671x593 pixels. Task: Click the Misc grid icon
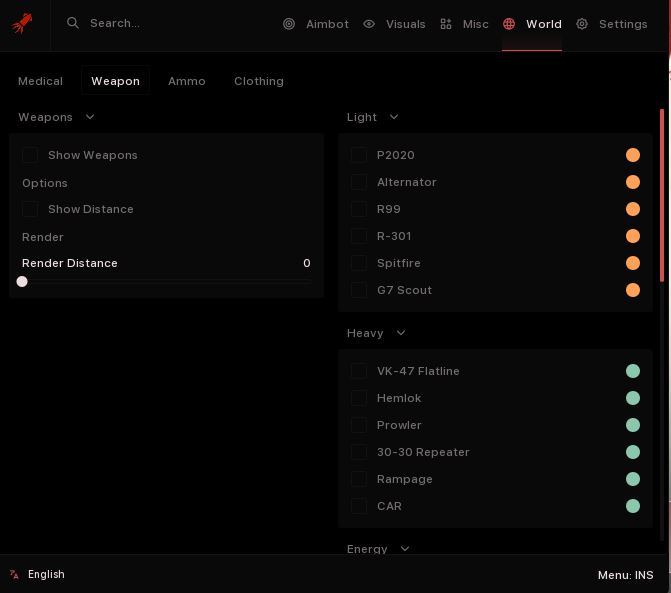446,24
